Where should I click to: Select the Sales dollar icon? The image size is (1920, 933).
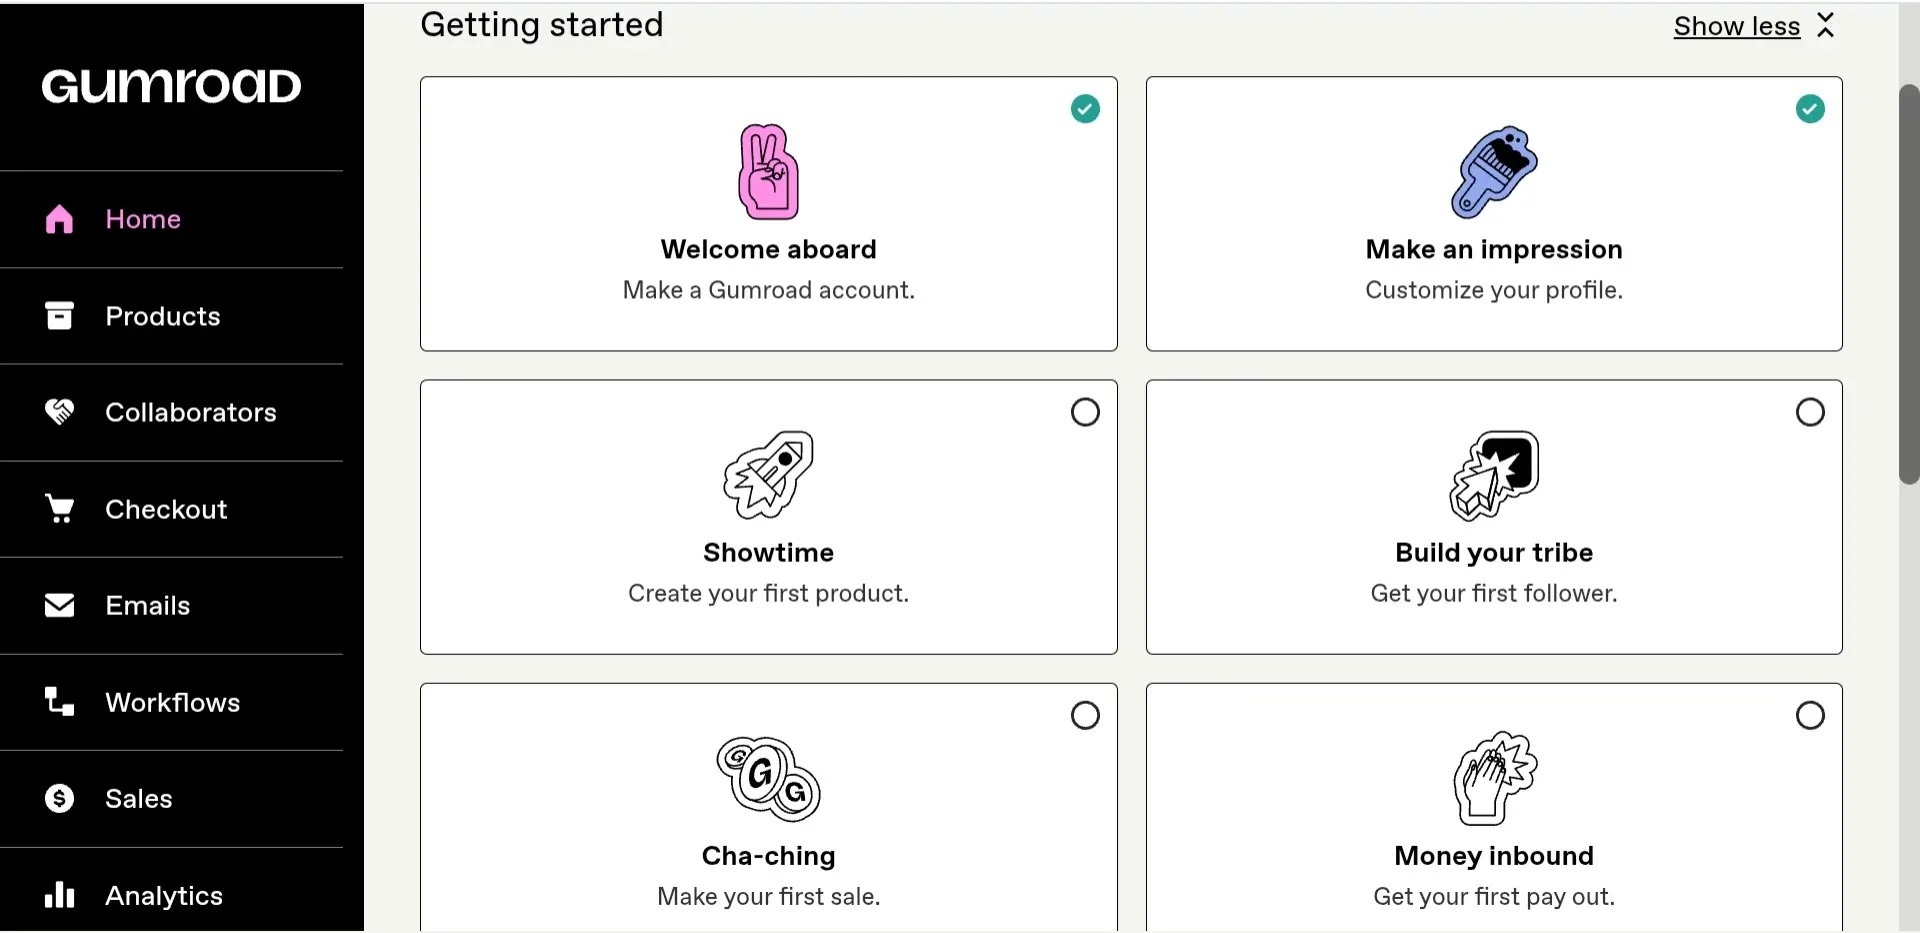click(57, 797)
